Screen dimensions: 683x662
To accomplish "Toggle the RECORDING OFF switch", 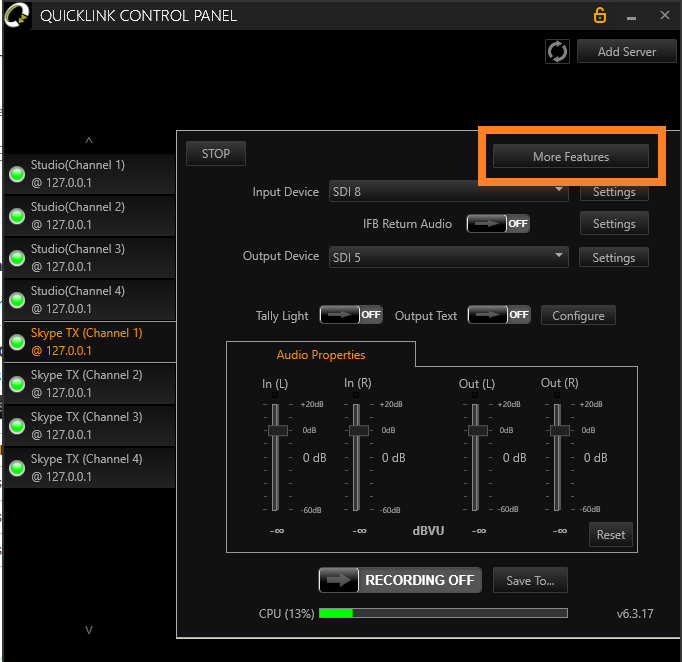I will click(x=400, y=580).
